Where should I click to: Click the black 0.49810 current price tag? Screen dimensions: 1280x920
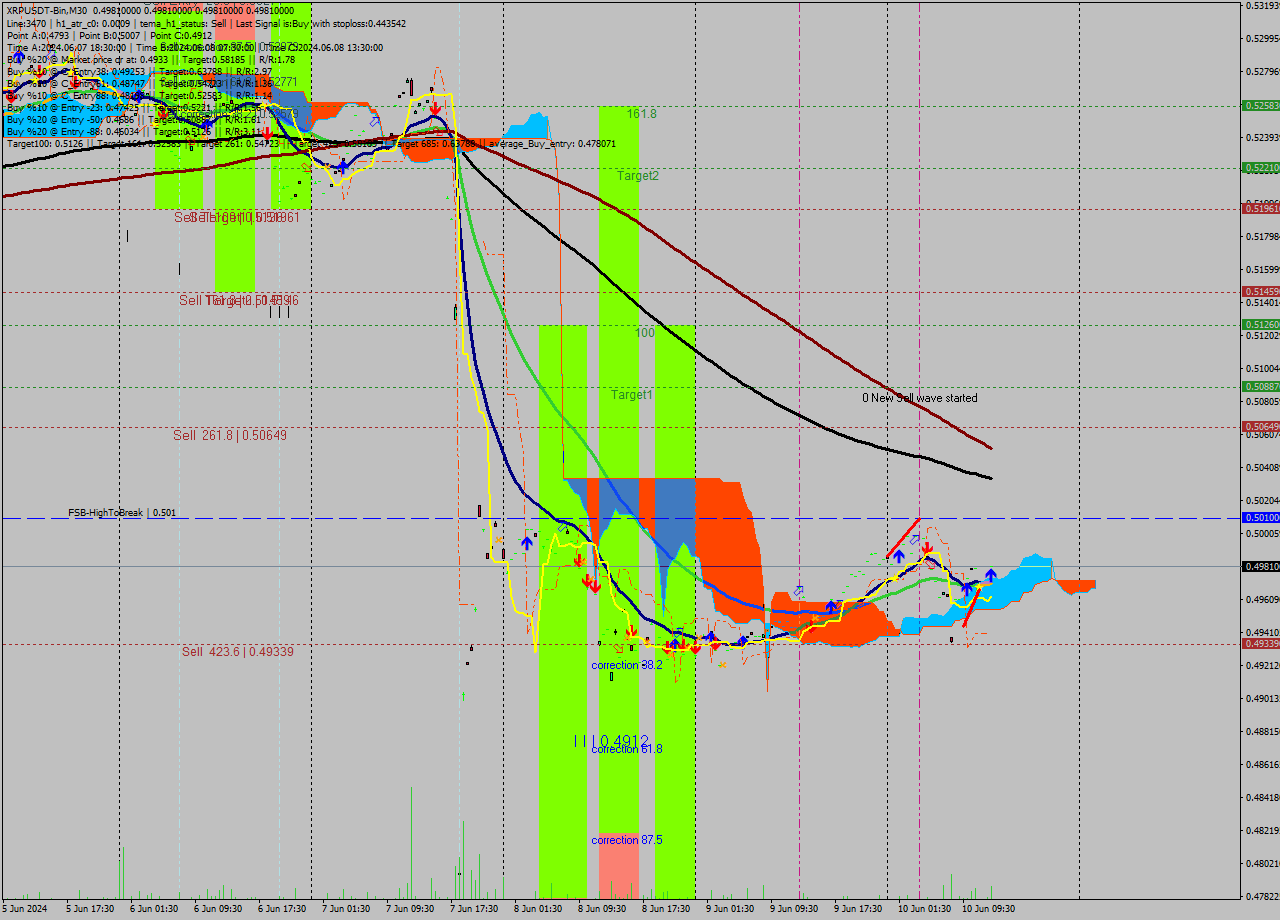point(1260,566)
